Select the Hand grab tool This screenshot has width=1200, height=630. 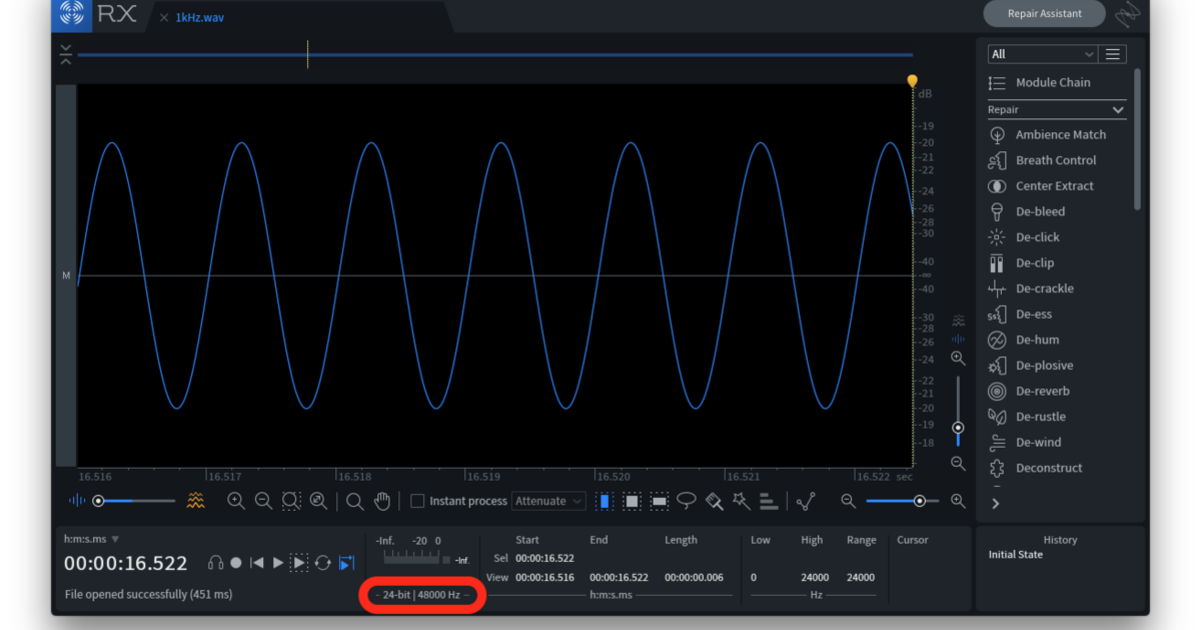(382, 500)
